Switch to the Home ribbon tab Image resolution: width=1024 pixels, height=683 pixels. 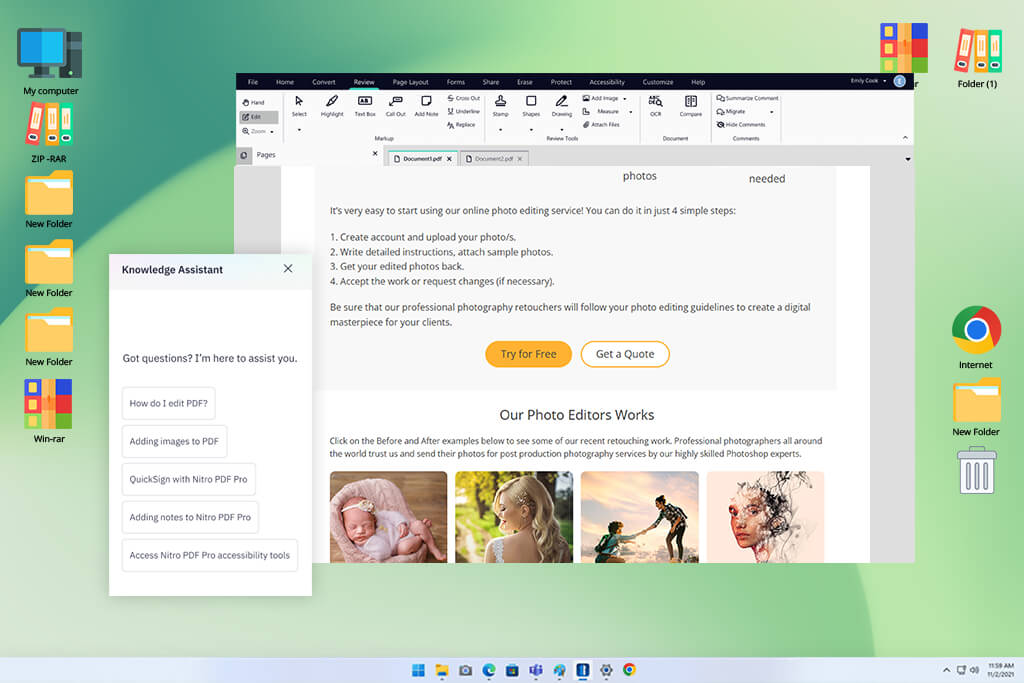[285, 82]
